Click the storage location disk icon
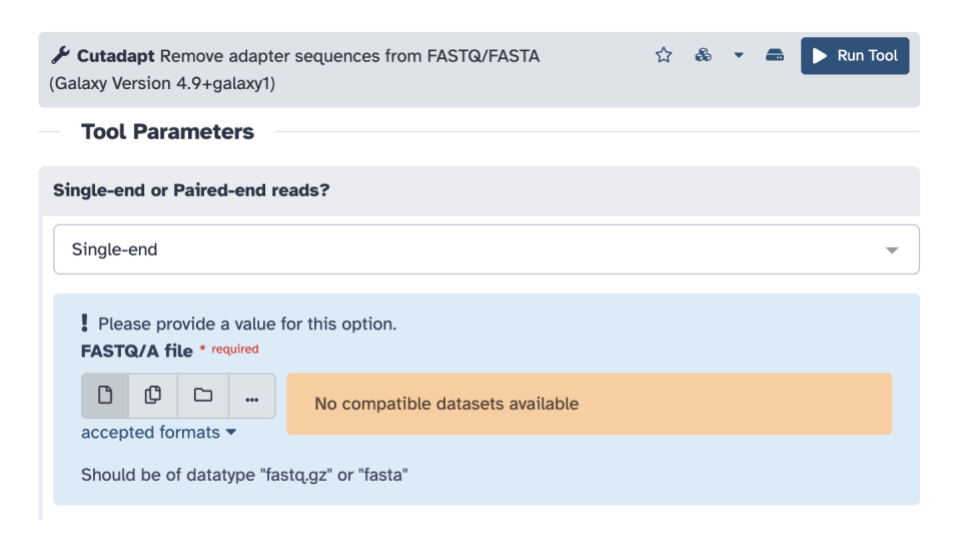The height and width of the screenshot is (540, 960). tap(774, 55)
